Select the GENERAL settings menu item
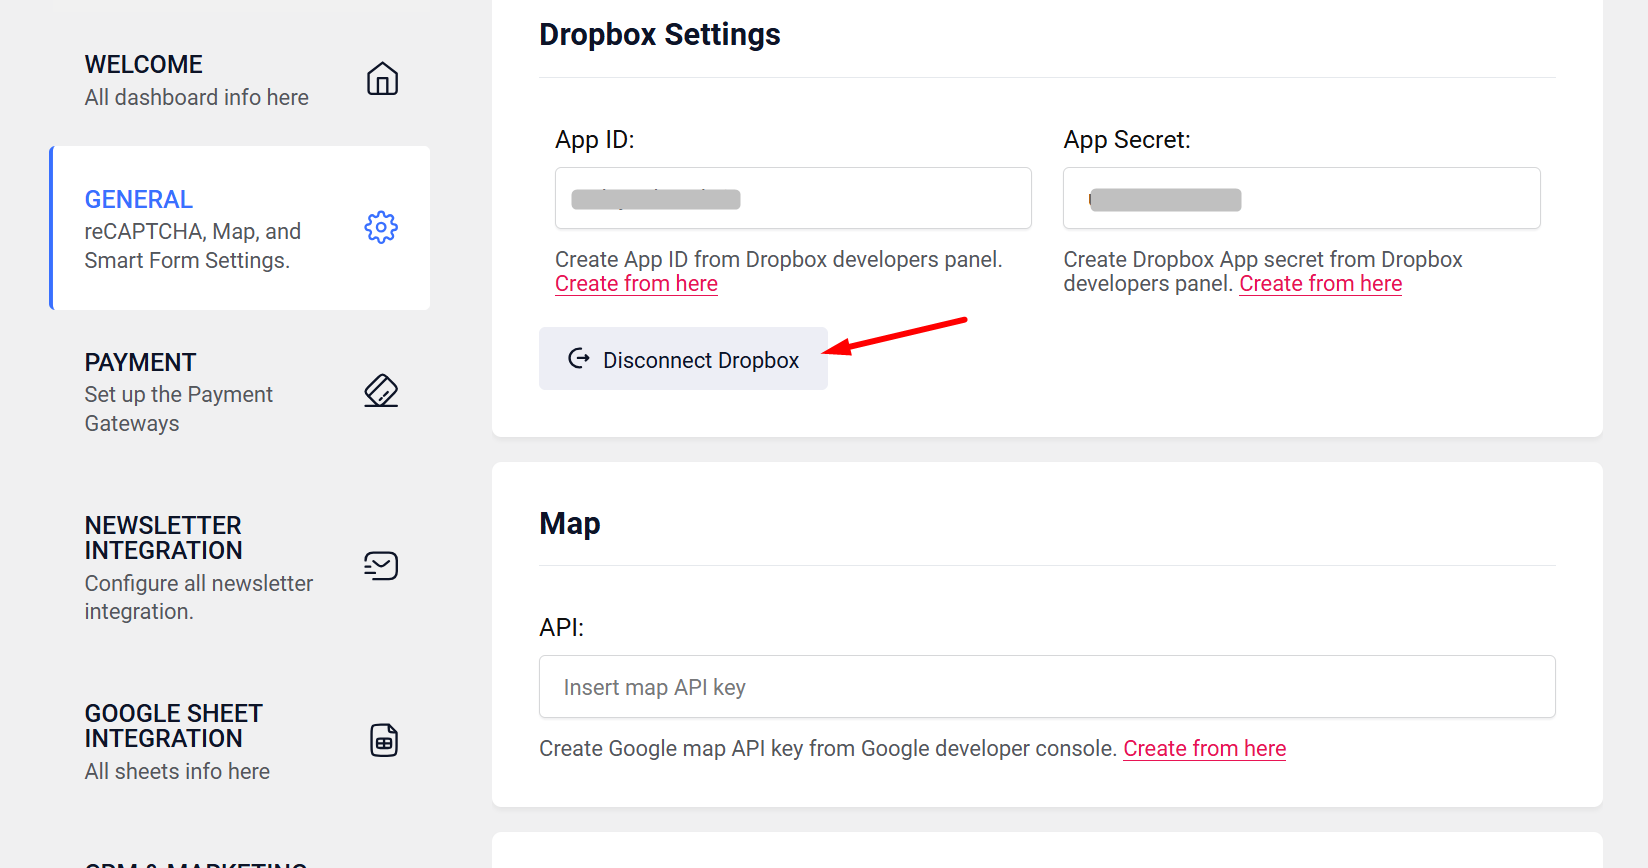 pos(241,228)
